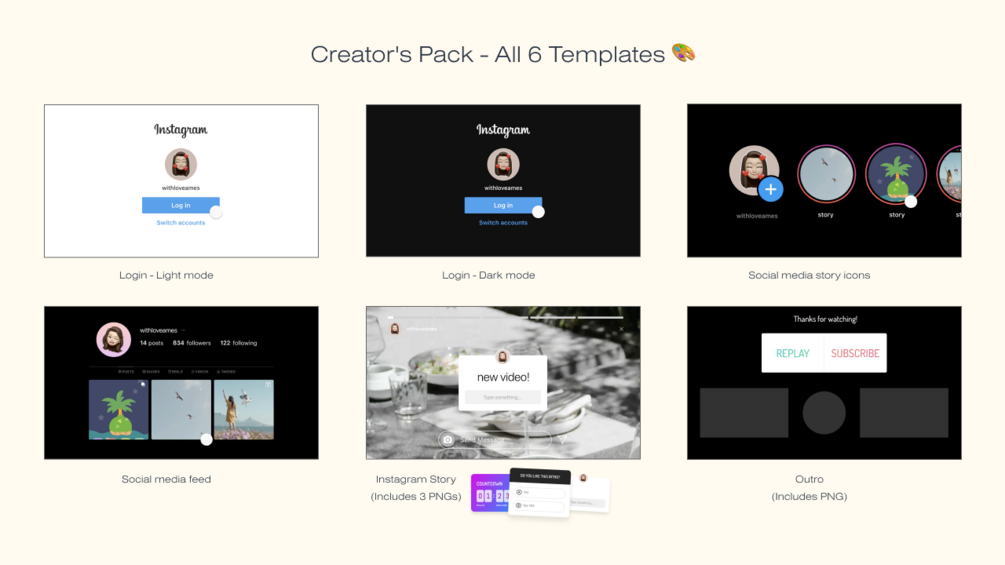Click the avatar atop the new video sticker
Image resolution: width=1005 pixels, height=565 pixels.
502,357
